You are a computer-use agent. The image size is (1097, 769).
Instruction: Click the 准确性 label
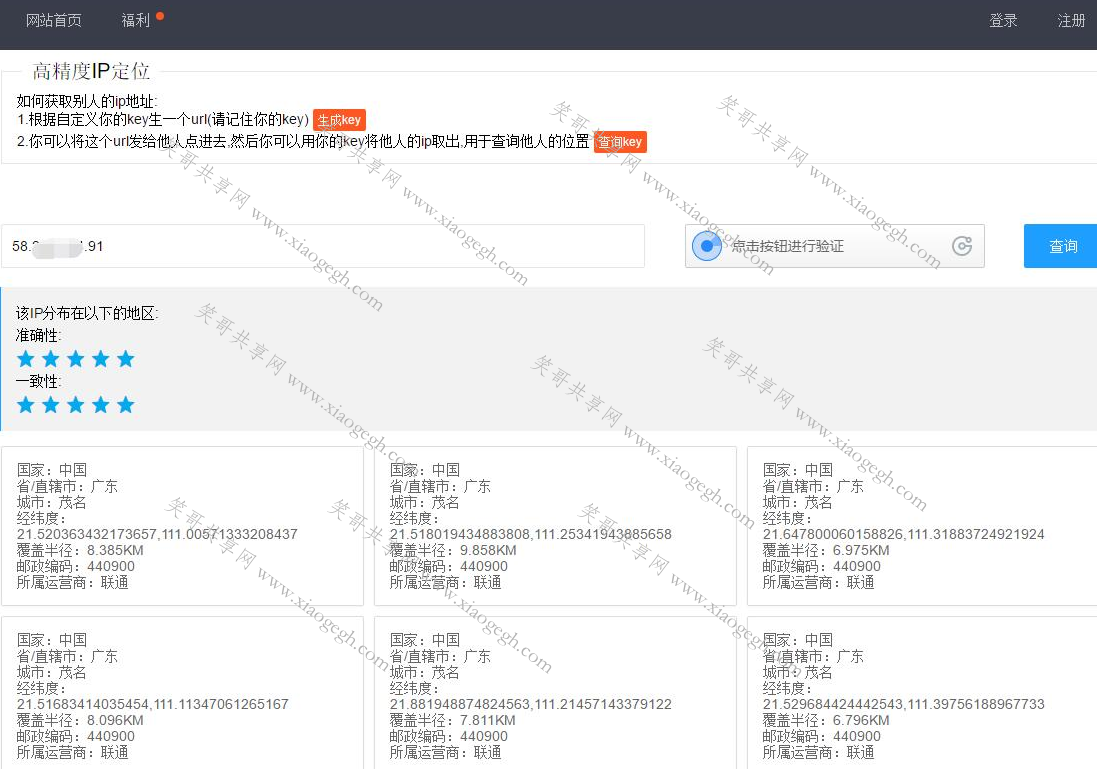click(38, 335)
